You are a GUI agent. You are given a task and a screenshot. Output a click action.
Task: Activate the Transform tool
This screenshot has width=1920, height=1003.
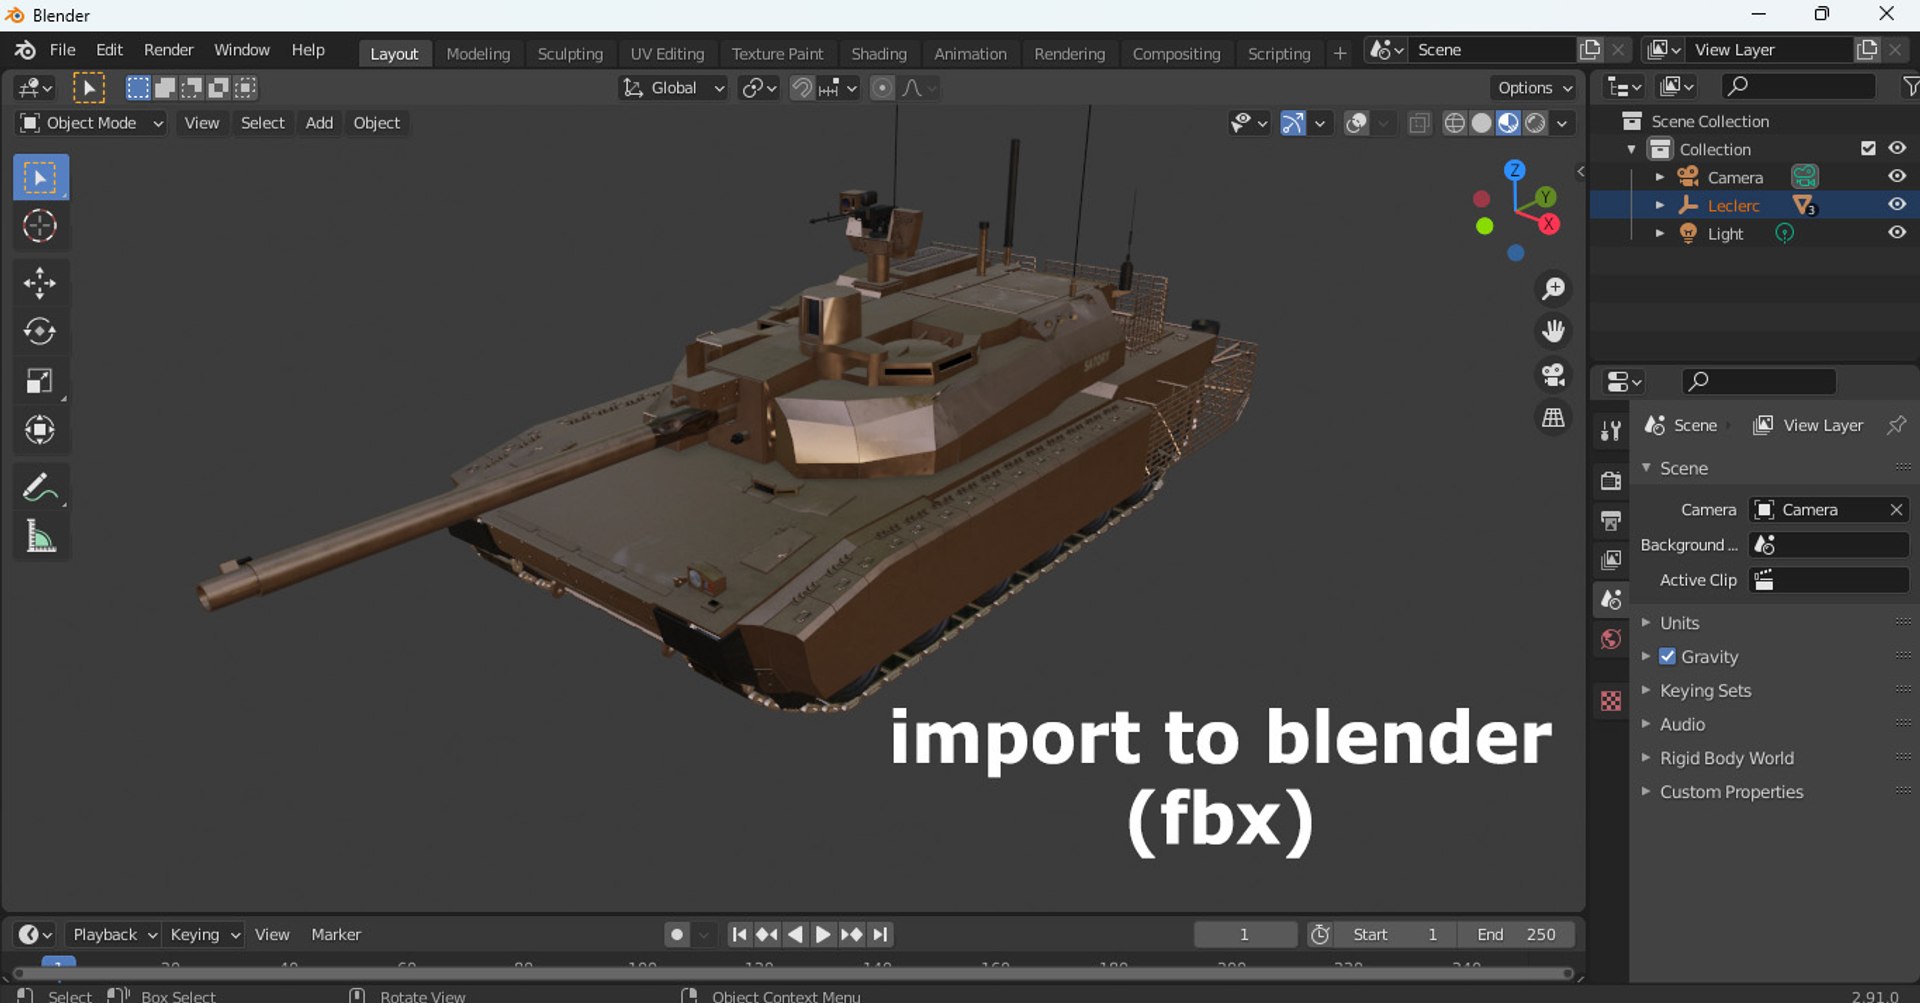40,430
